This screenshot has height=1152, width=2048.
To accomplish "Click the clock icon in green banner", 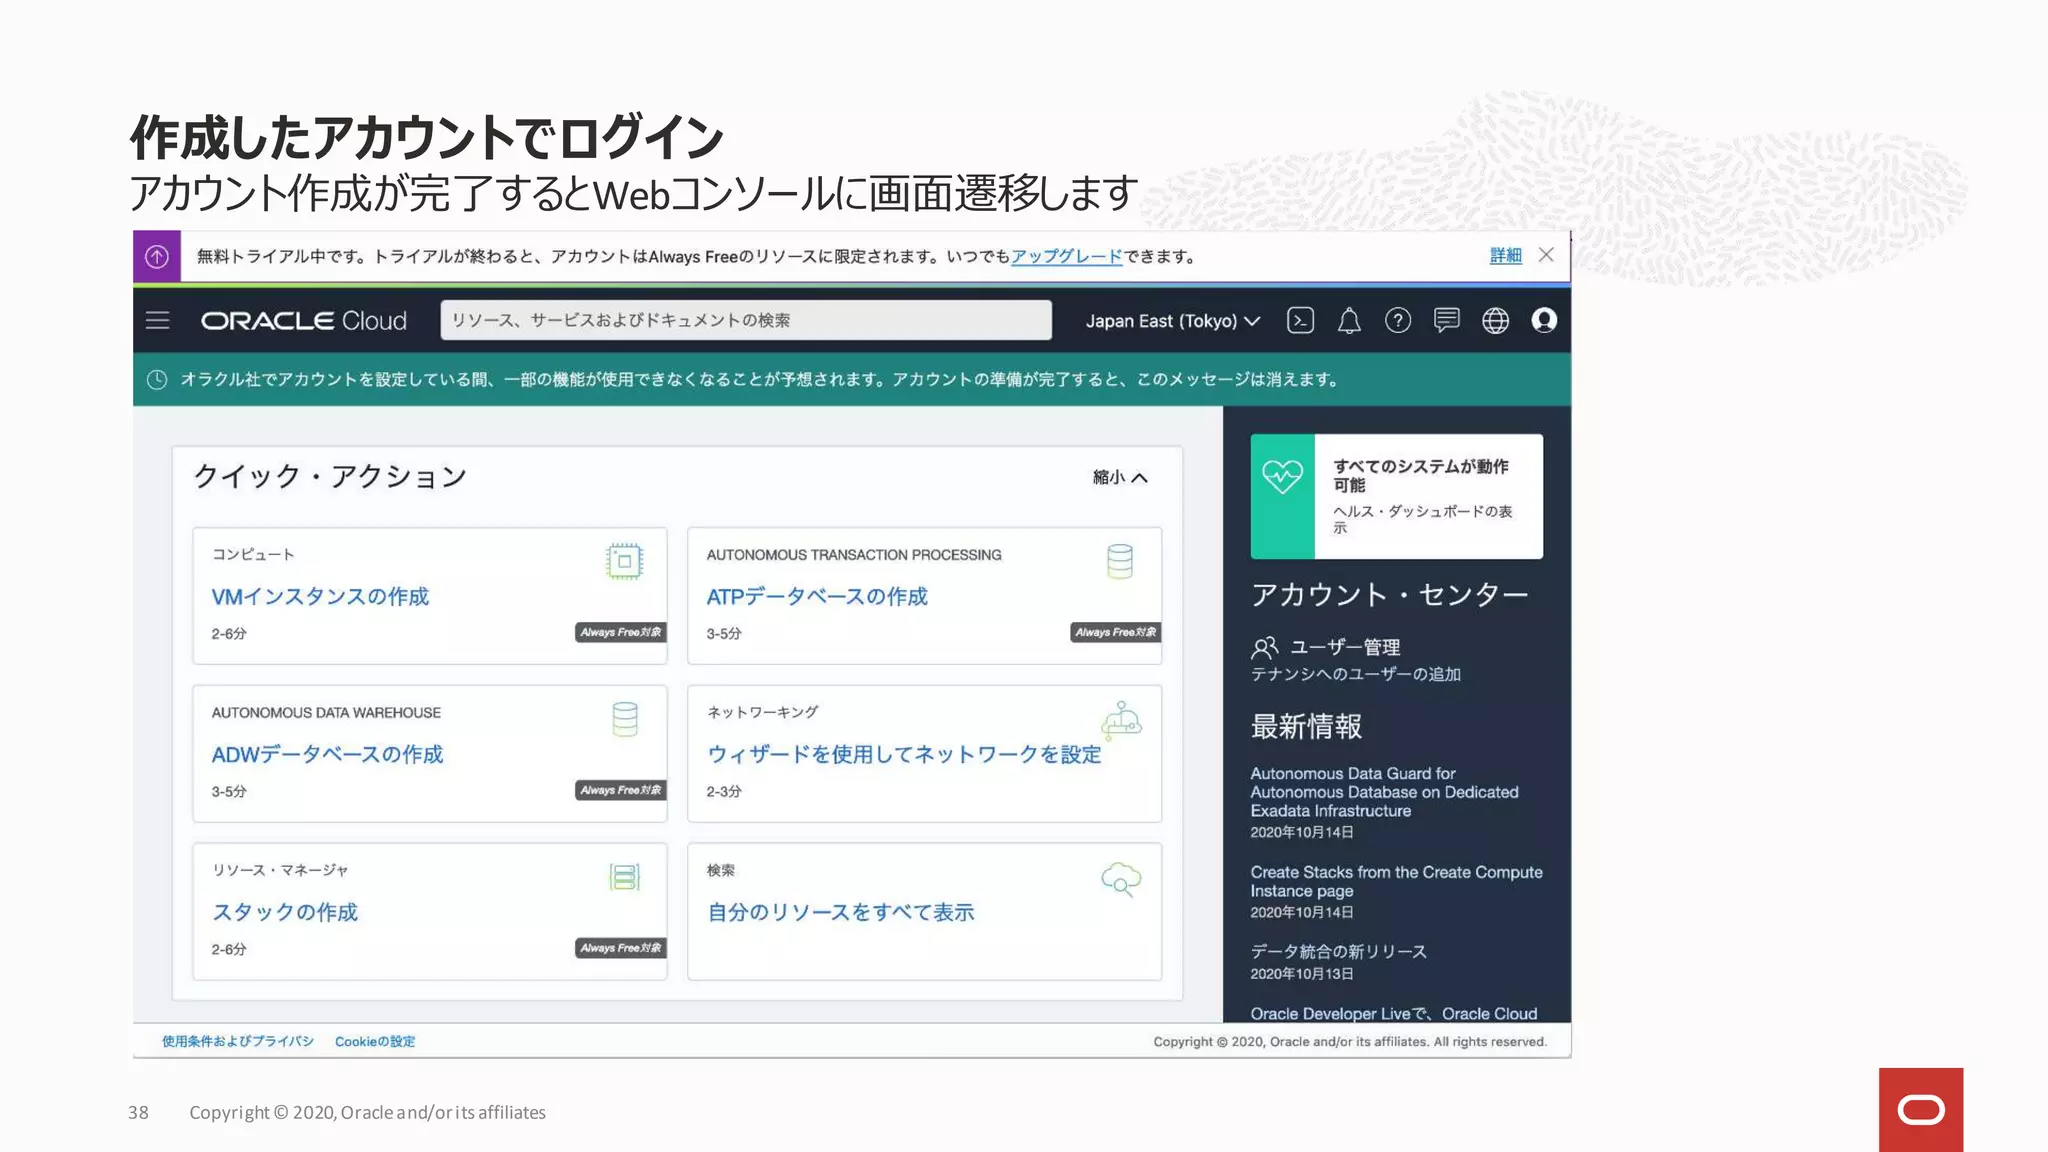I will (x=157, y=379).
